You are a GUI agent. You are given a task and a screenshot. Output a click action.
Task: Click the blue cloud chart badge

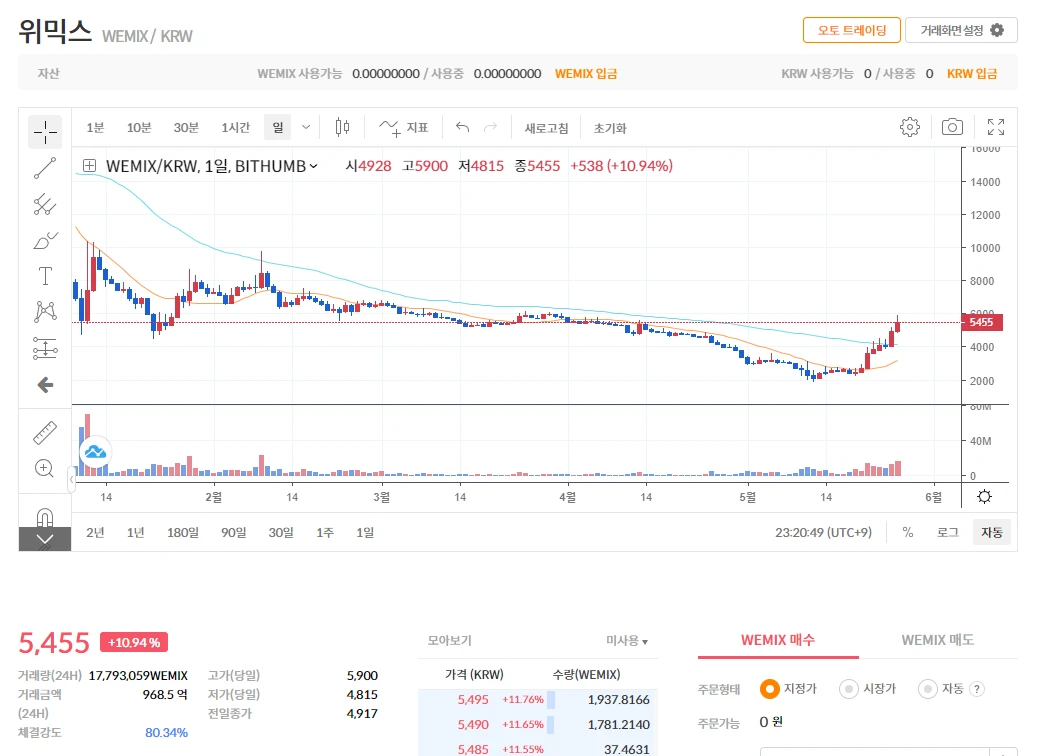click(x=95, y=452)
